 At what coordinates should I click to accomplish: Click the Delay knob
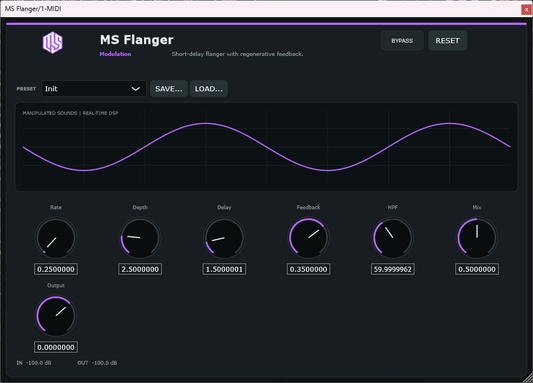pyautogui.click(x=224, y=238)
